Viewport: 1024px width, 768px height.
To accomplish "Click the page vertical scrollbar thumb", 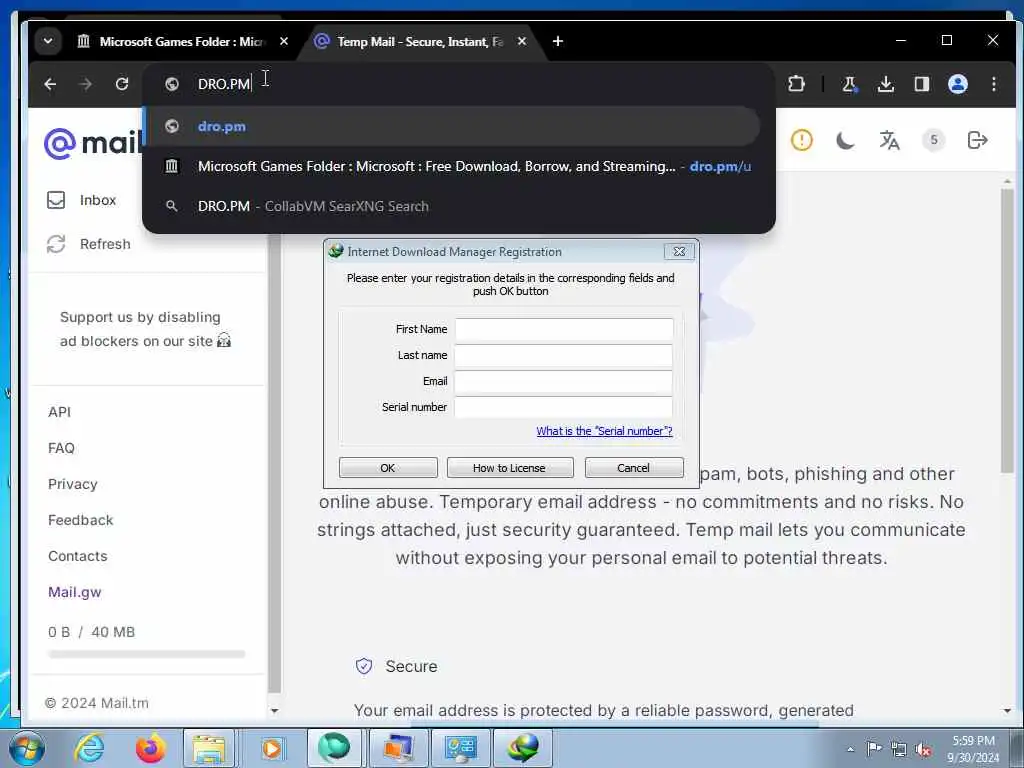I will [x=1007, y=330].
